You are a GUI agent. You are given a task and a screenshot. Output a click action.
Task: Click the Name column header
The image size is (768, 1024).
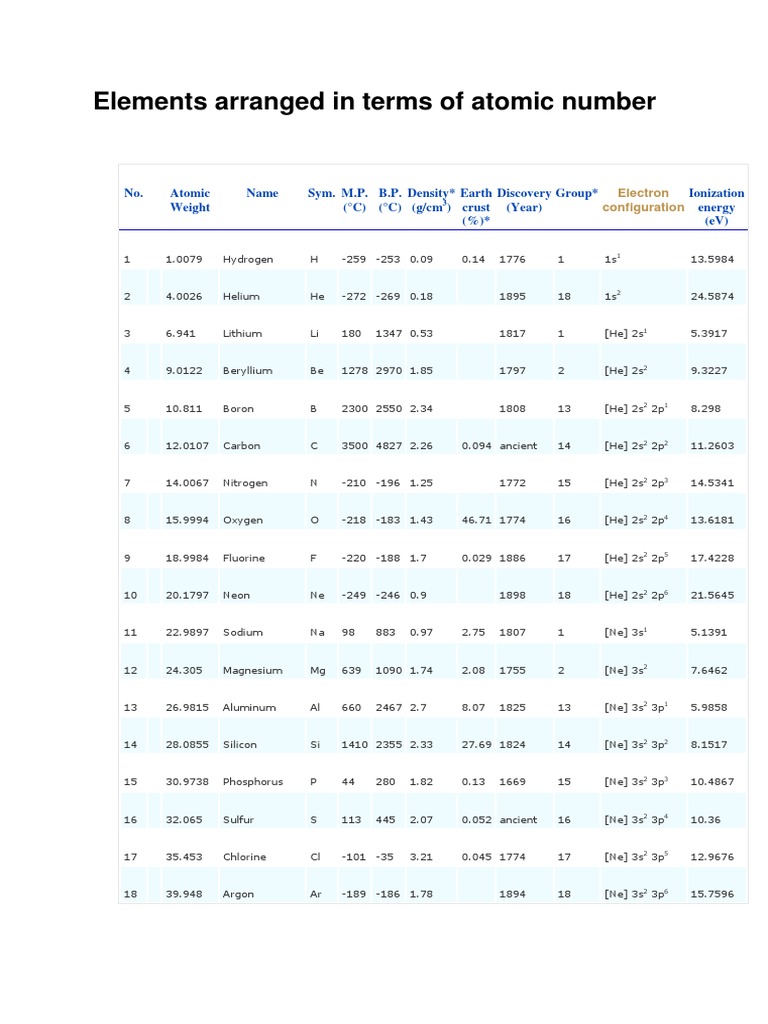262,193
